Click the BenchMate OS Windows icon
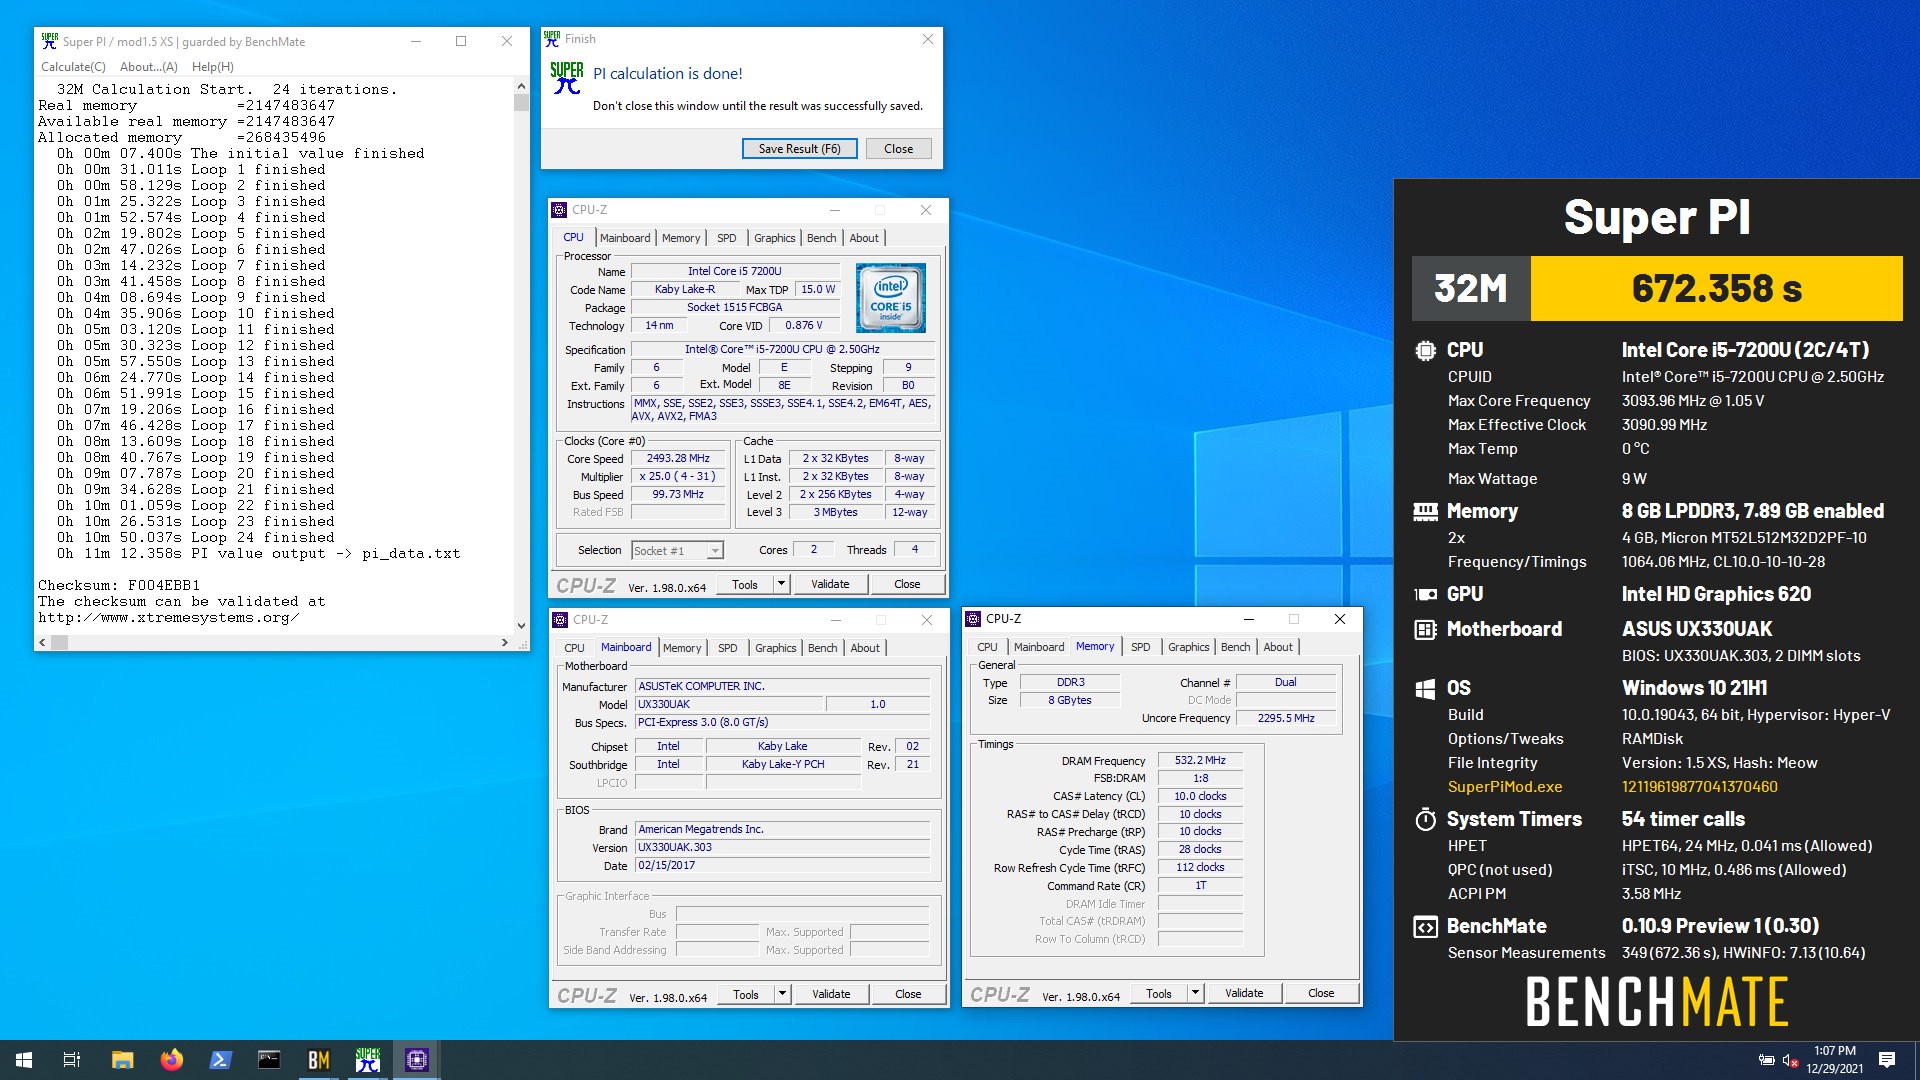Viewport: 1920px width, 1080px height. coord(1425,689)
